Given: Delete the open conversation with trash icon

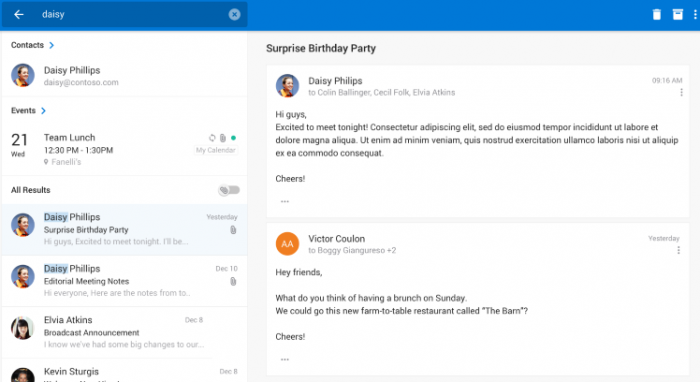Looking at the screenshot, I should (x=657, y=15).
